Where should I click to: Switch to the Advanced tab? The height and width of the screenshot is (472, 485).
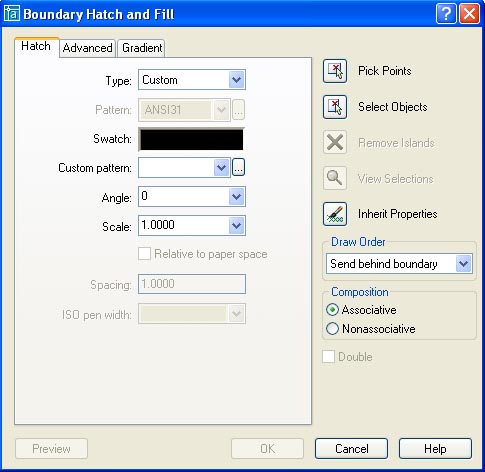[x=87, y=48]
